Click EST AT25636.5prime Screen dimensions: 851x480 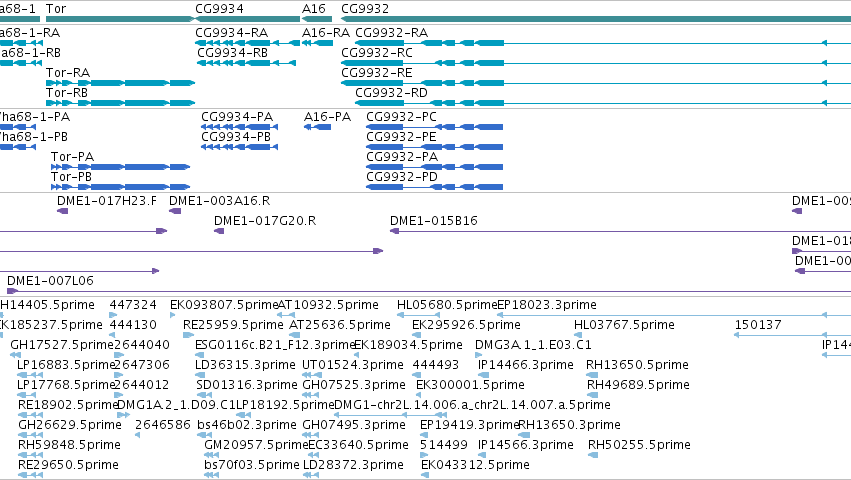[x=340, y=325]
